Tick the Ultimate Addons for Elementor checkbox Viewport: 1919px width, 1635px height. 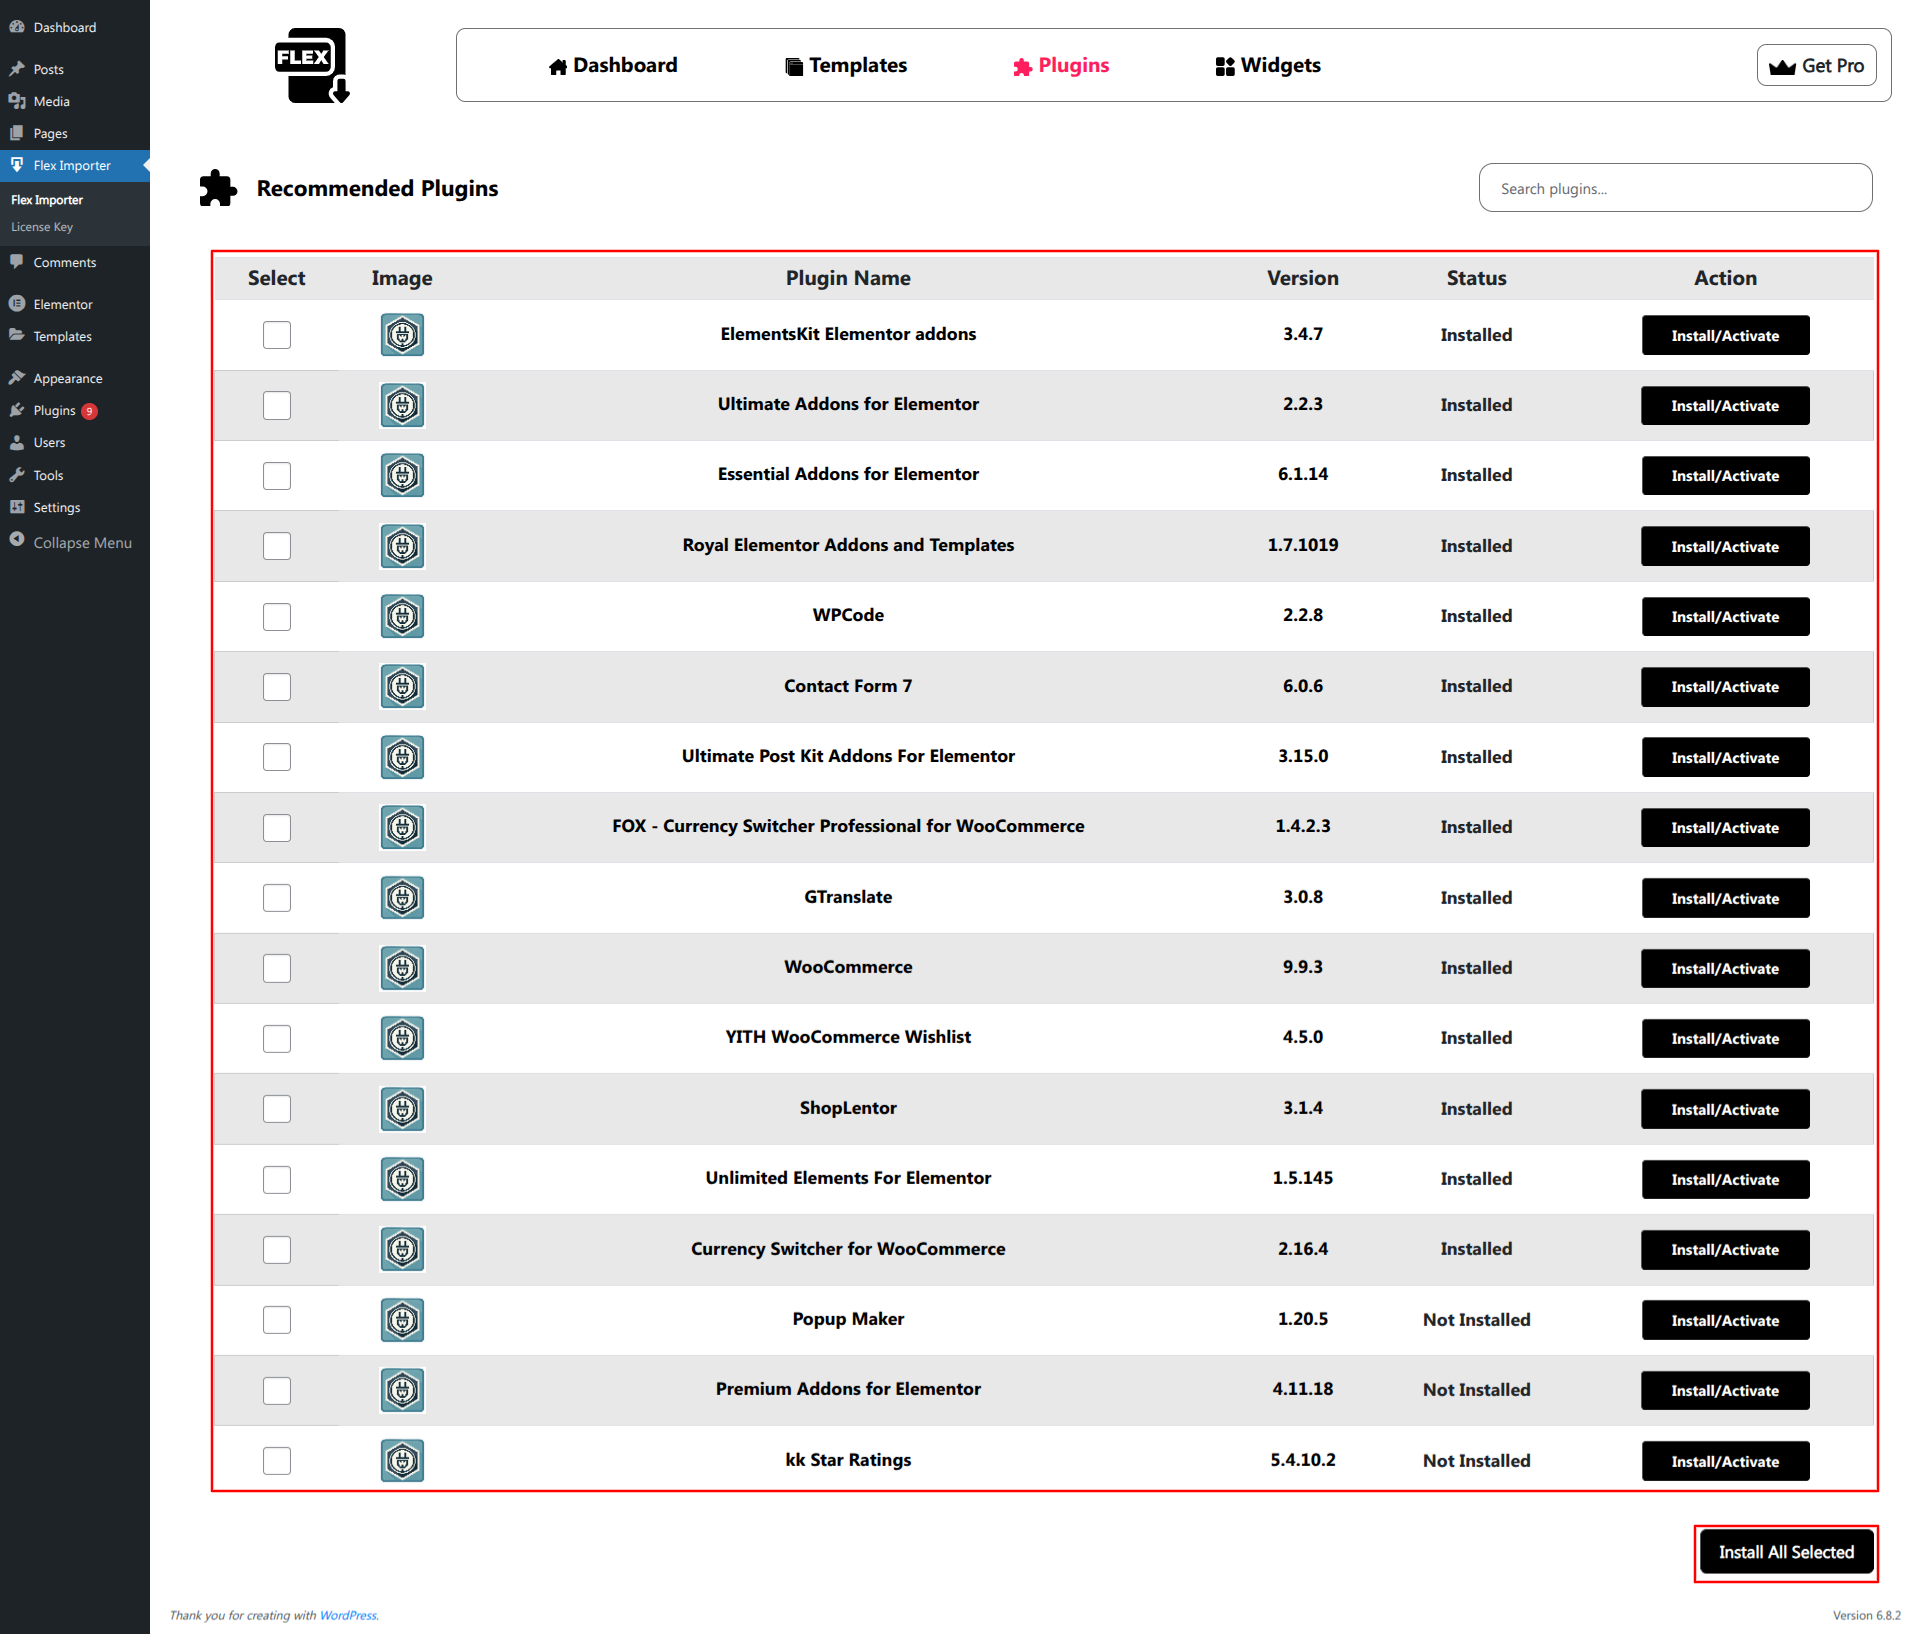click(277, 405)
